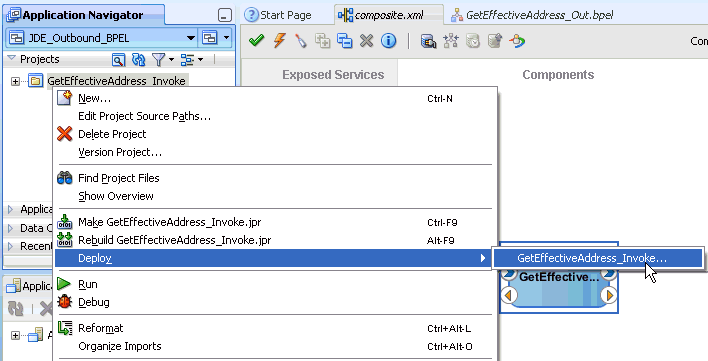Screen dimensions: 708x361
Task: Click the Exposed Services column header
Action: coord(333,75)
